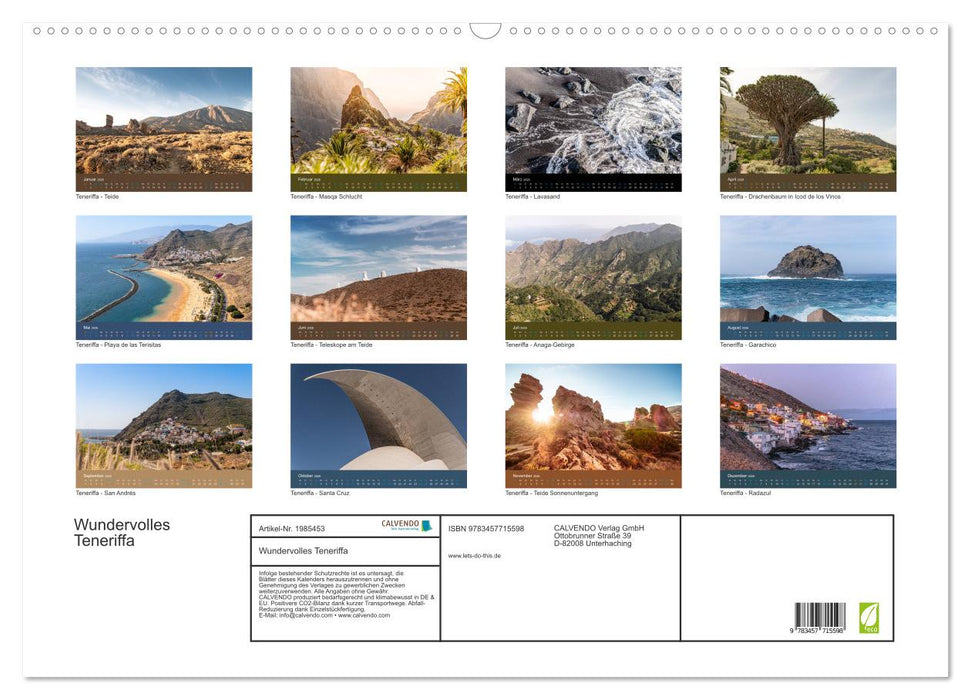
Task: View the Drachenbaum in Icod de los Vinos image
Action: [806, 128]
